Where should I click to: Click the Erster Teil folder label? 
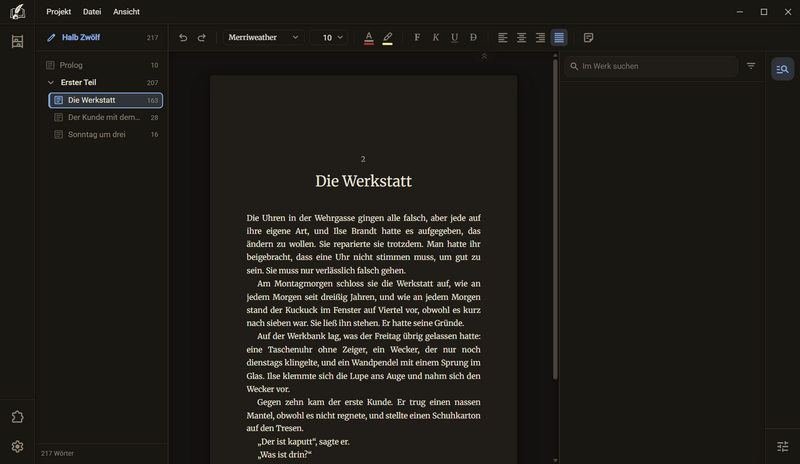coord(78,82)
